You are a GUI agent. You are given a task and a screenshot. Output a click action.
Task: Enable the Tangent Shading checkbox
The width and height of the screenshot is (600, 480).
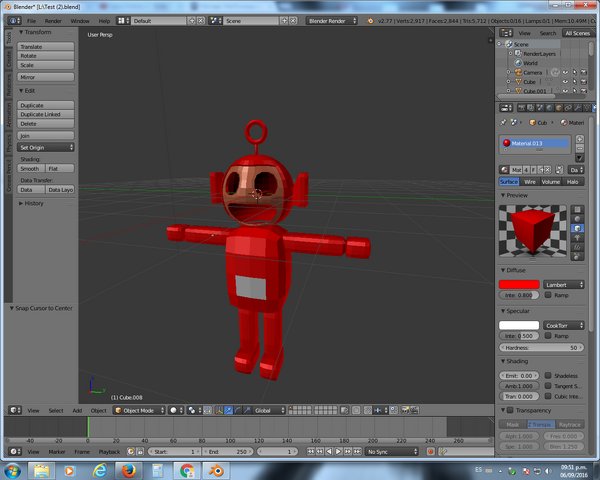point(548,386)
